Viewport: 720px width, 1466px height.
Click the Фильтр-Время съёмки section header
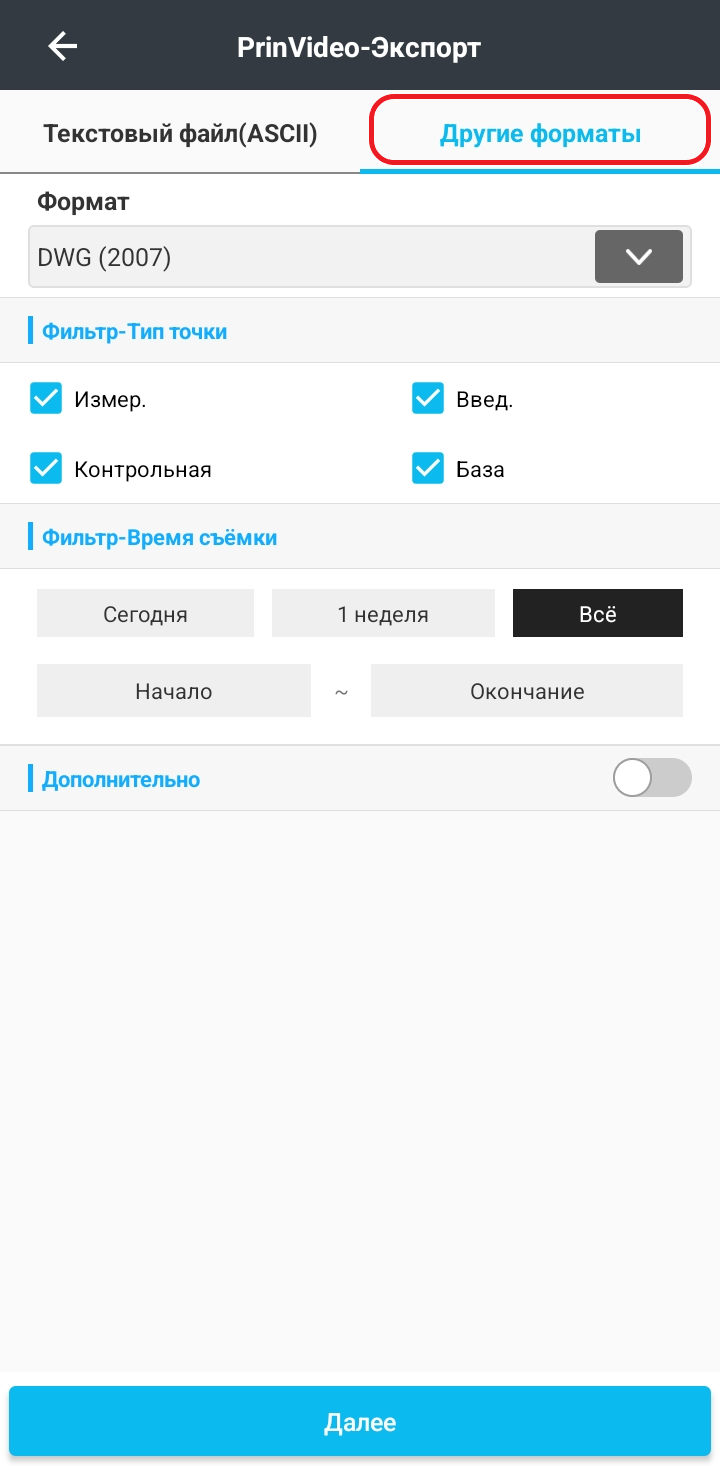click(x=159, y=537)
